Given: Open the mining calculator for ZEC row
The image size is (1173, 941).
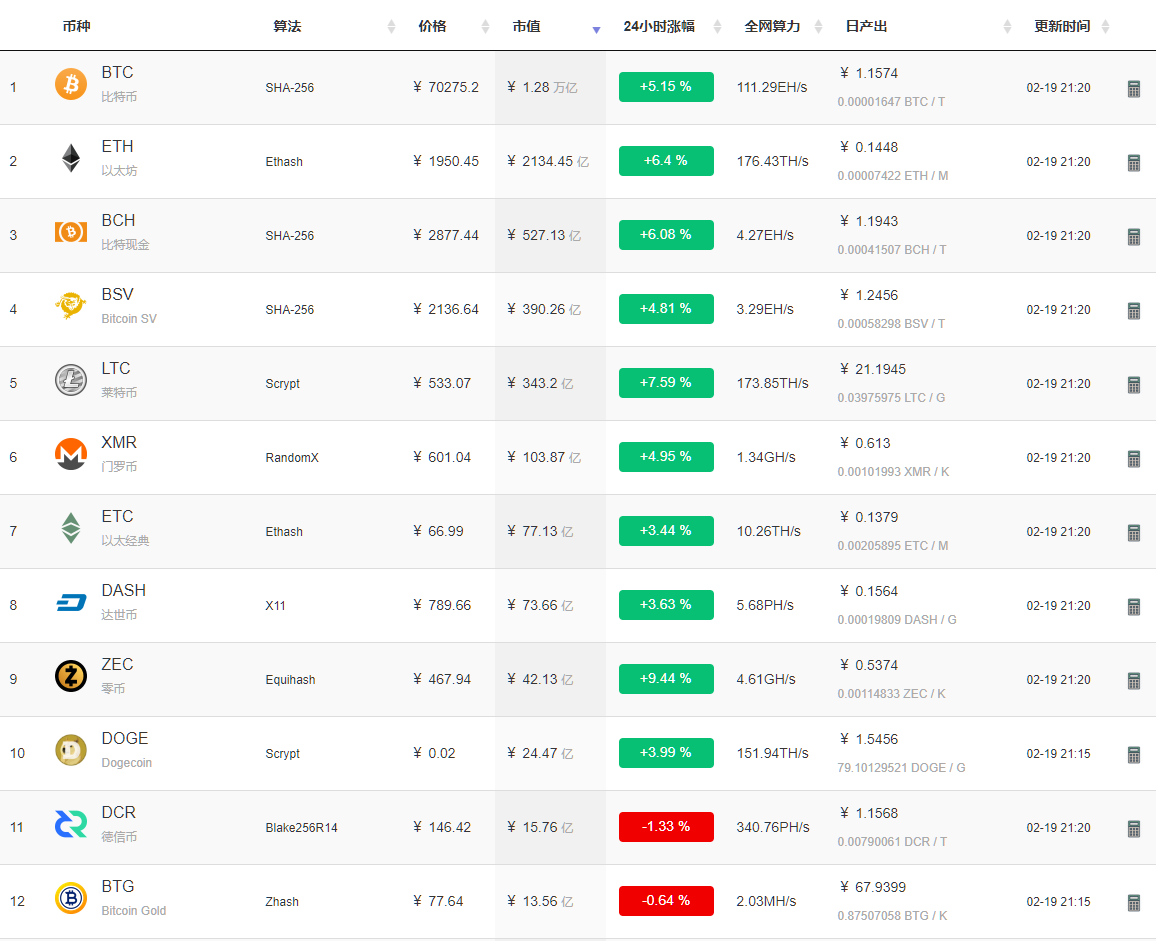Looking at the screenshot, I should tap(1134, 681).
